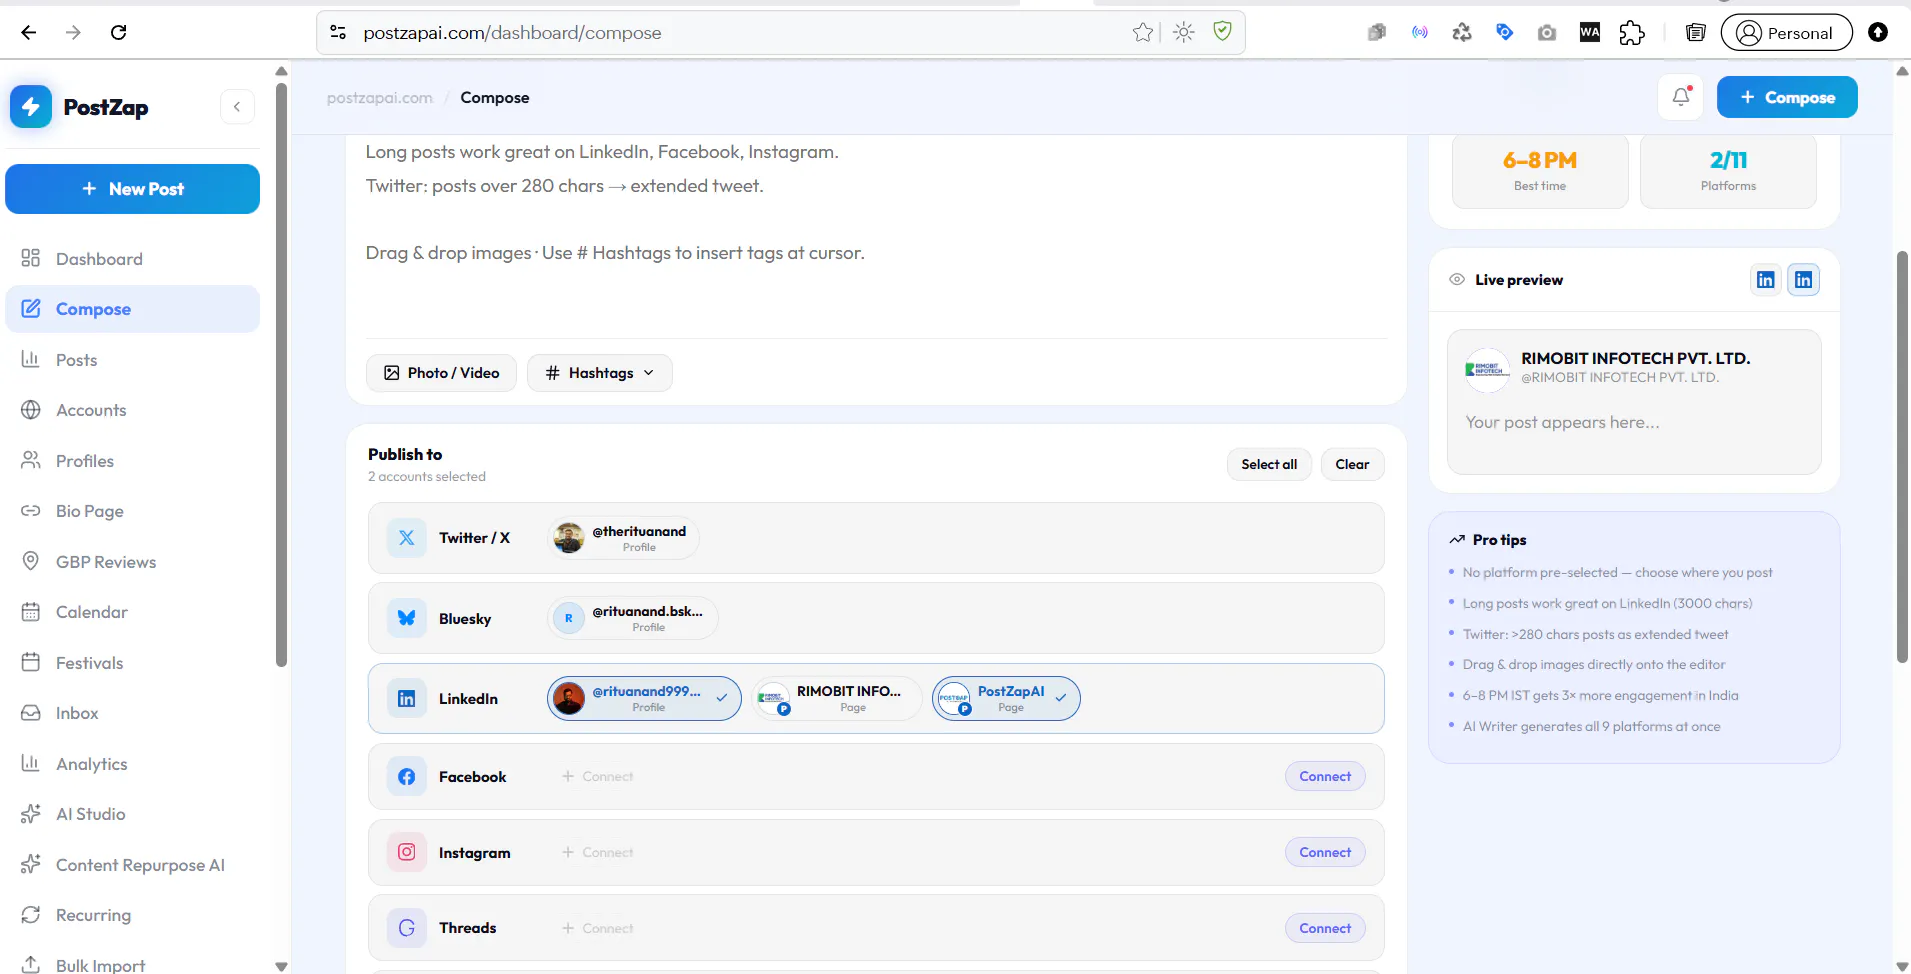Open the Personal browser profile
Viewport: 1911px width, 974px height.
tap(1786, 33)
